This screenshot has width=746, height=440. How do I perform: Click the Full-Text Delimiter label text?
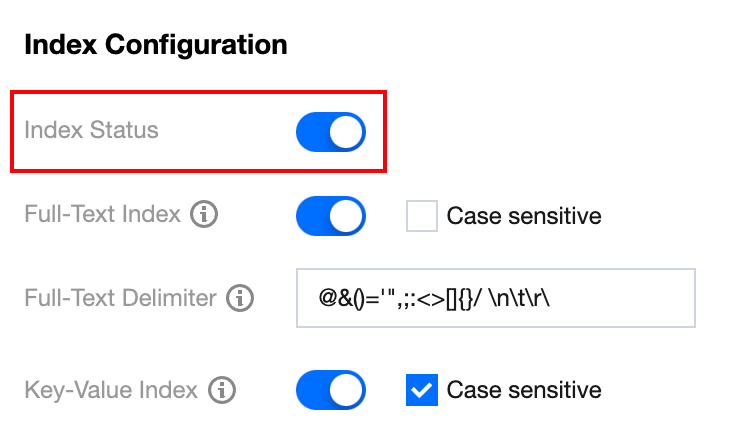120,298
